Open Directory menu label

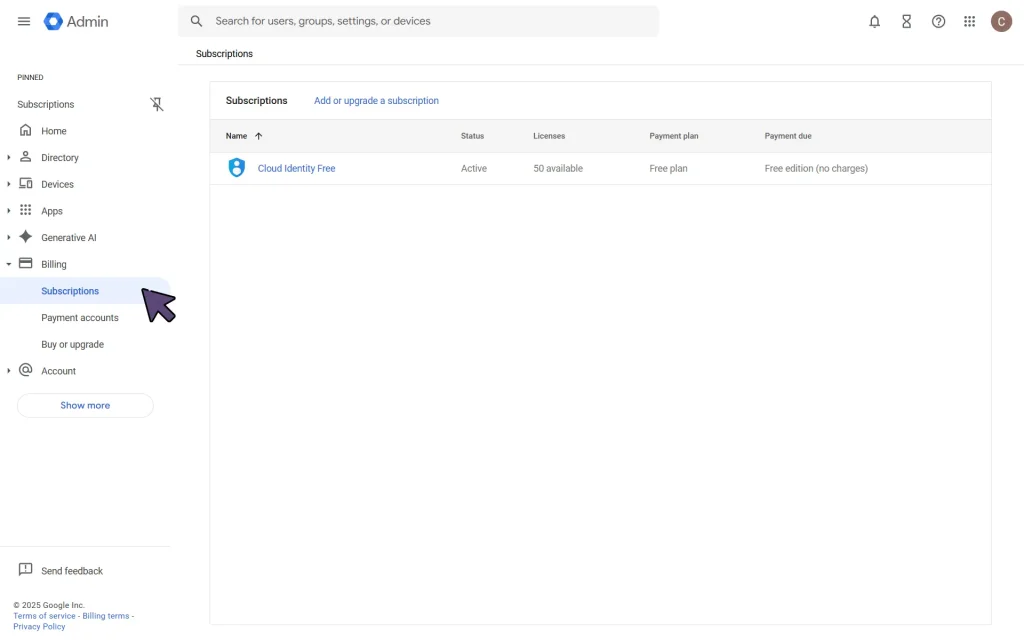pyautogui.click(x=59, y=158)
